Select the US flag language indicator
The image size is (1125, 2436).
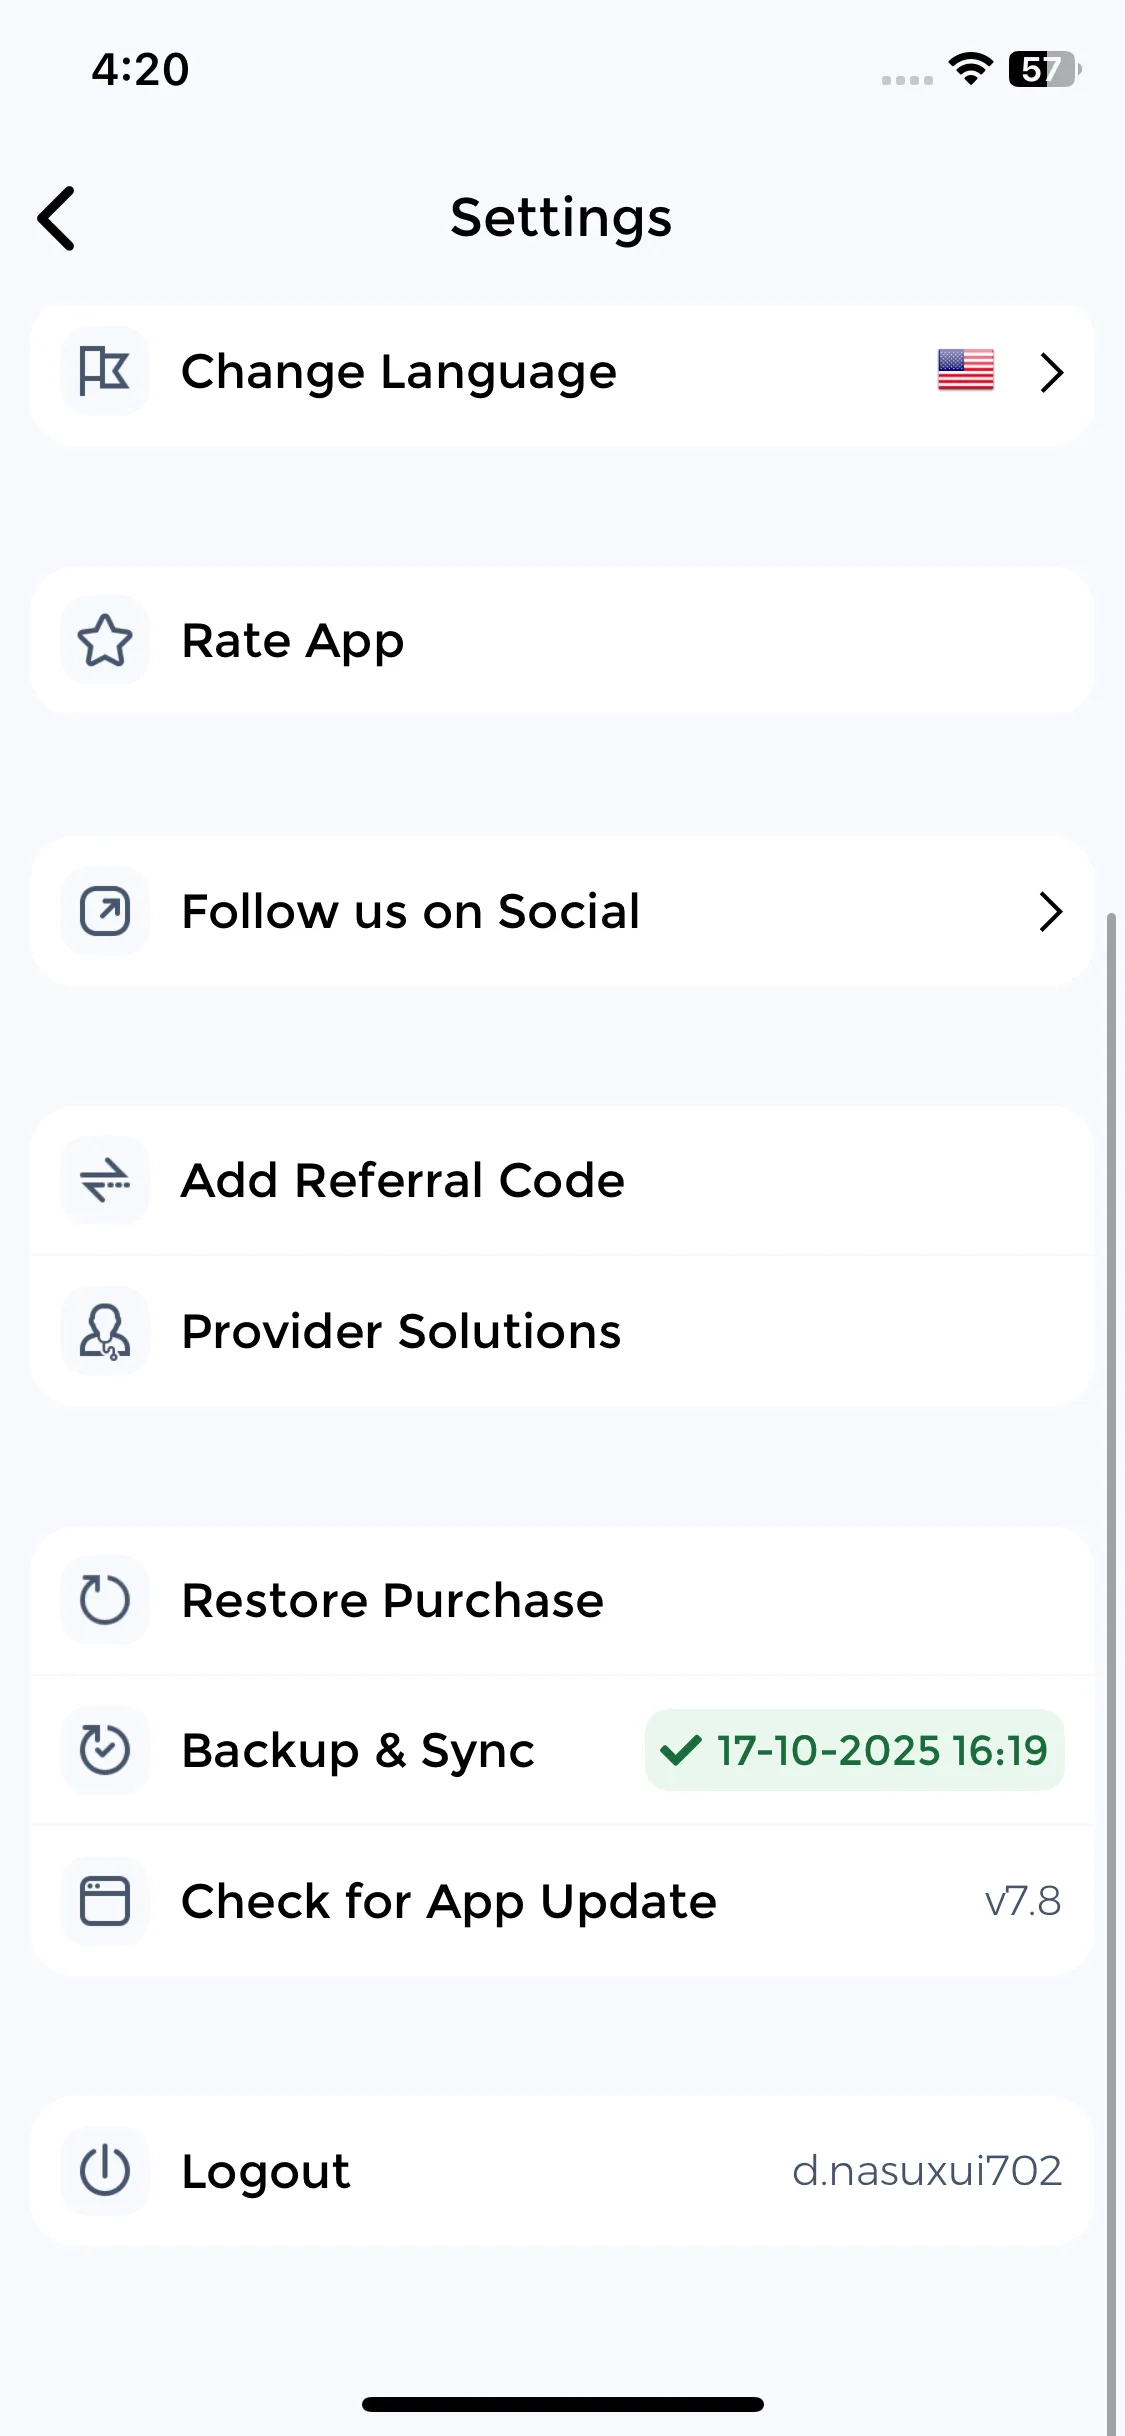(965, 370)
